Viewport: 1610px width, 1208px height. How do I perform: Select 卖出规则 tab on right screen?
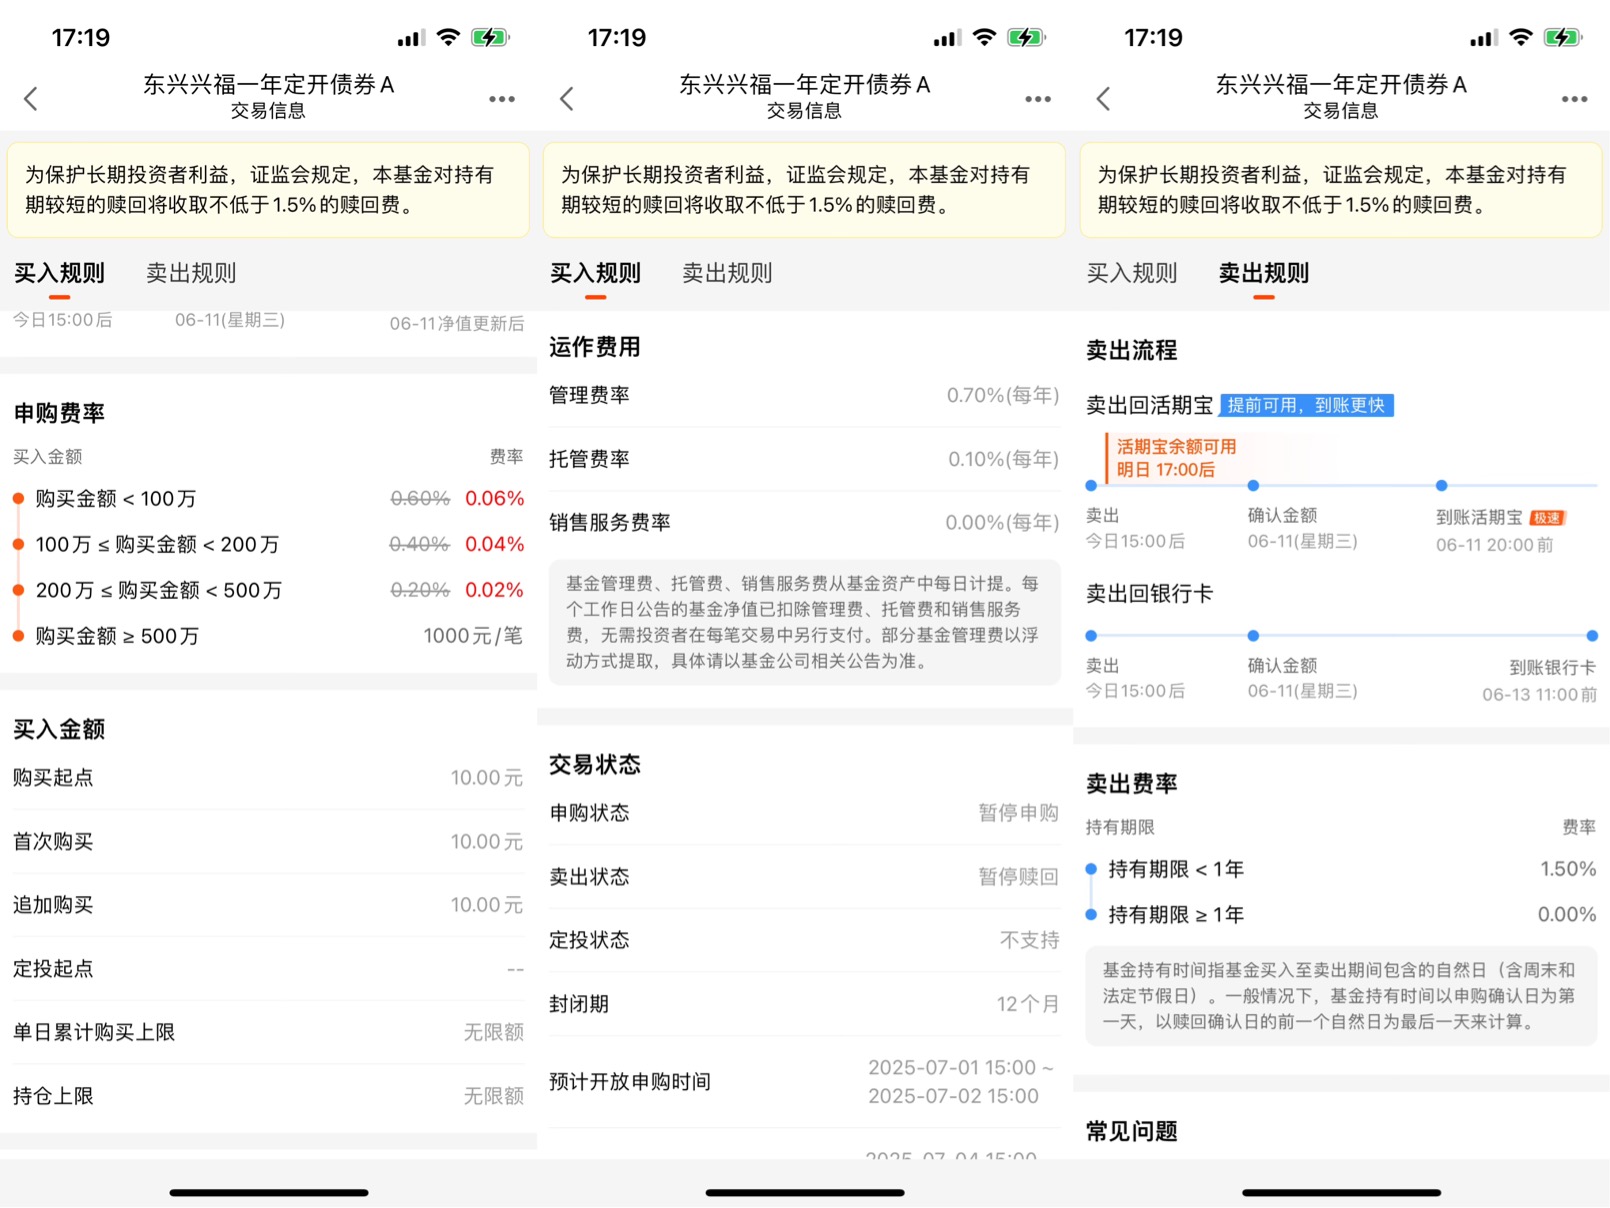coord(1264,273)
